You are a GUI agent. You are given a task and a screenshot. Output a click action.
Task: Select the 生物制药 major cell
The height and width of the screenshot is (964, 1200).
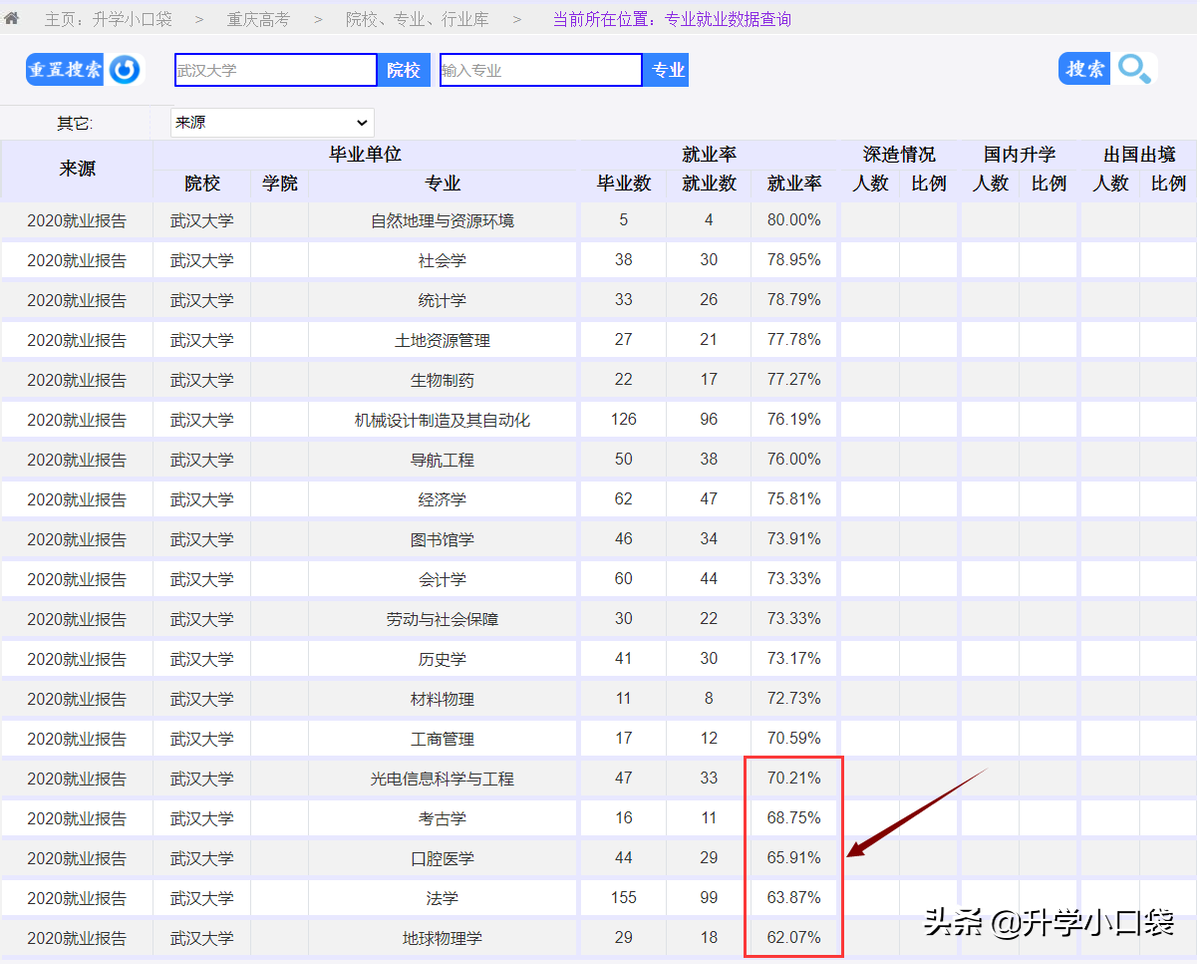point(443,380)
